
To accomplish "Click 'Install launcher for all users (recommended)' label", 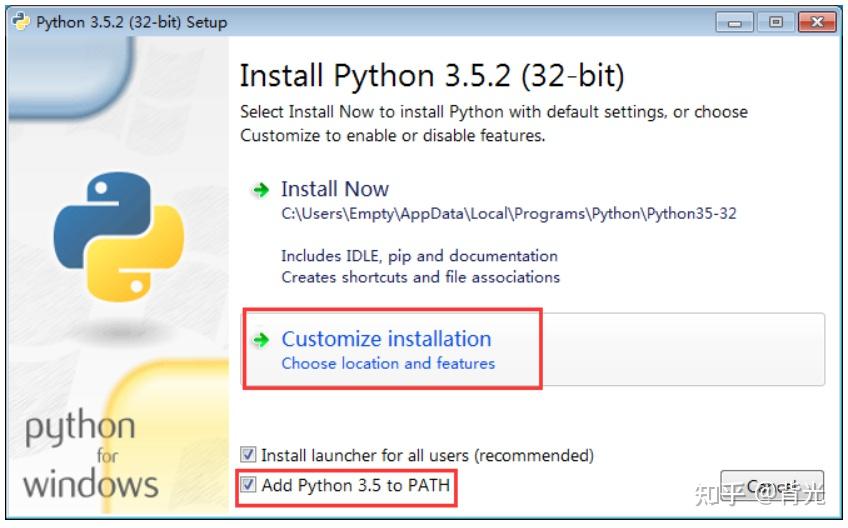I will (427, 455).
